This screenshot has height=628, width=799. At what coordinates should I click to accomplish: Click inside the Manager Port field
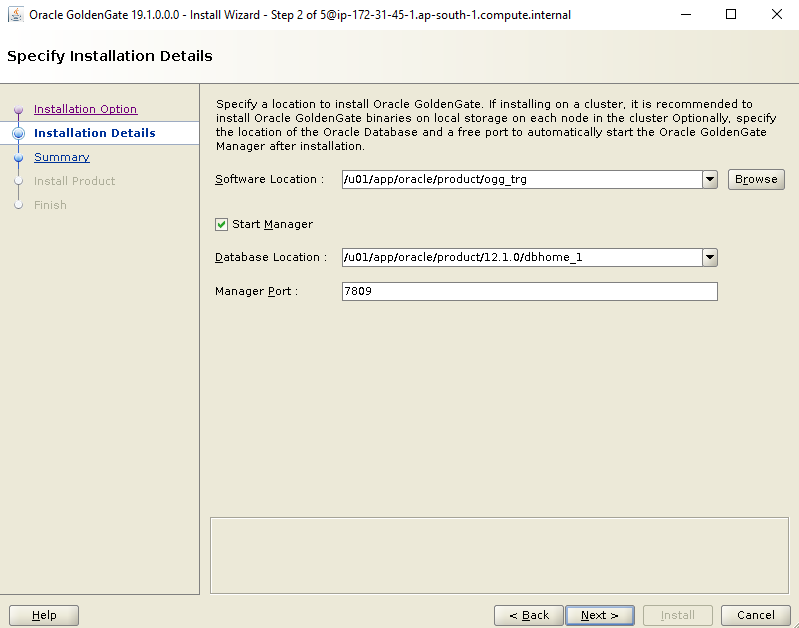click(529, 292)
